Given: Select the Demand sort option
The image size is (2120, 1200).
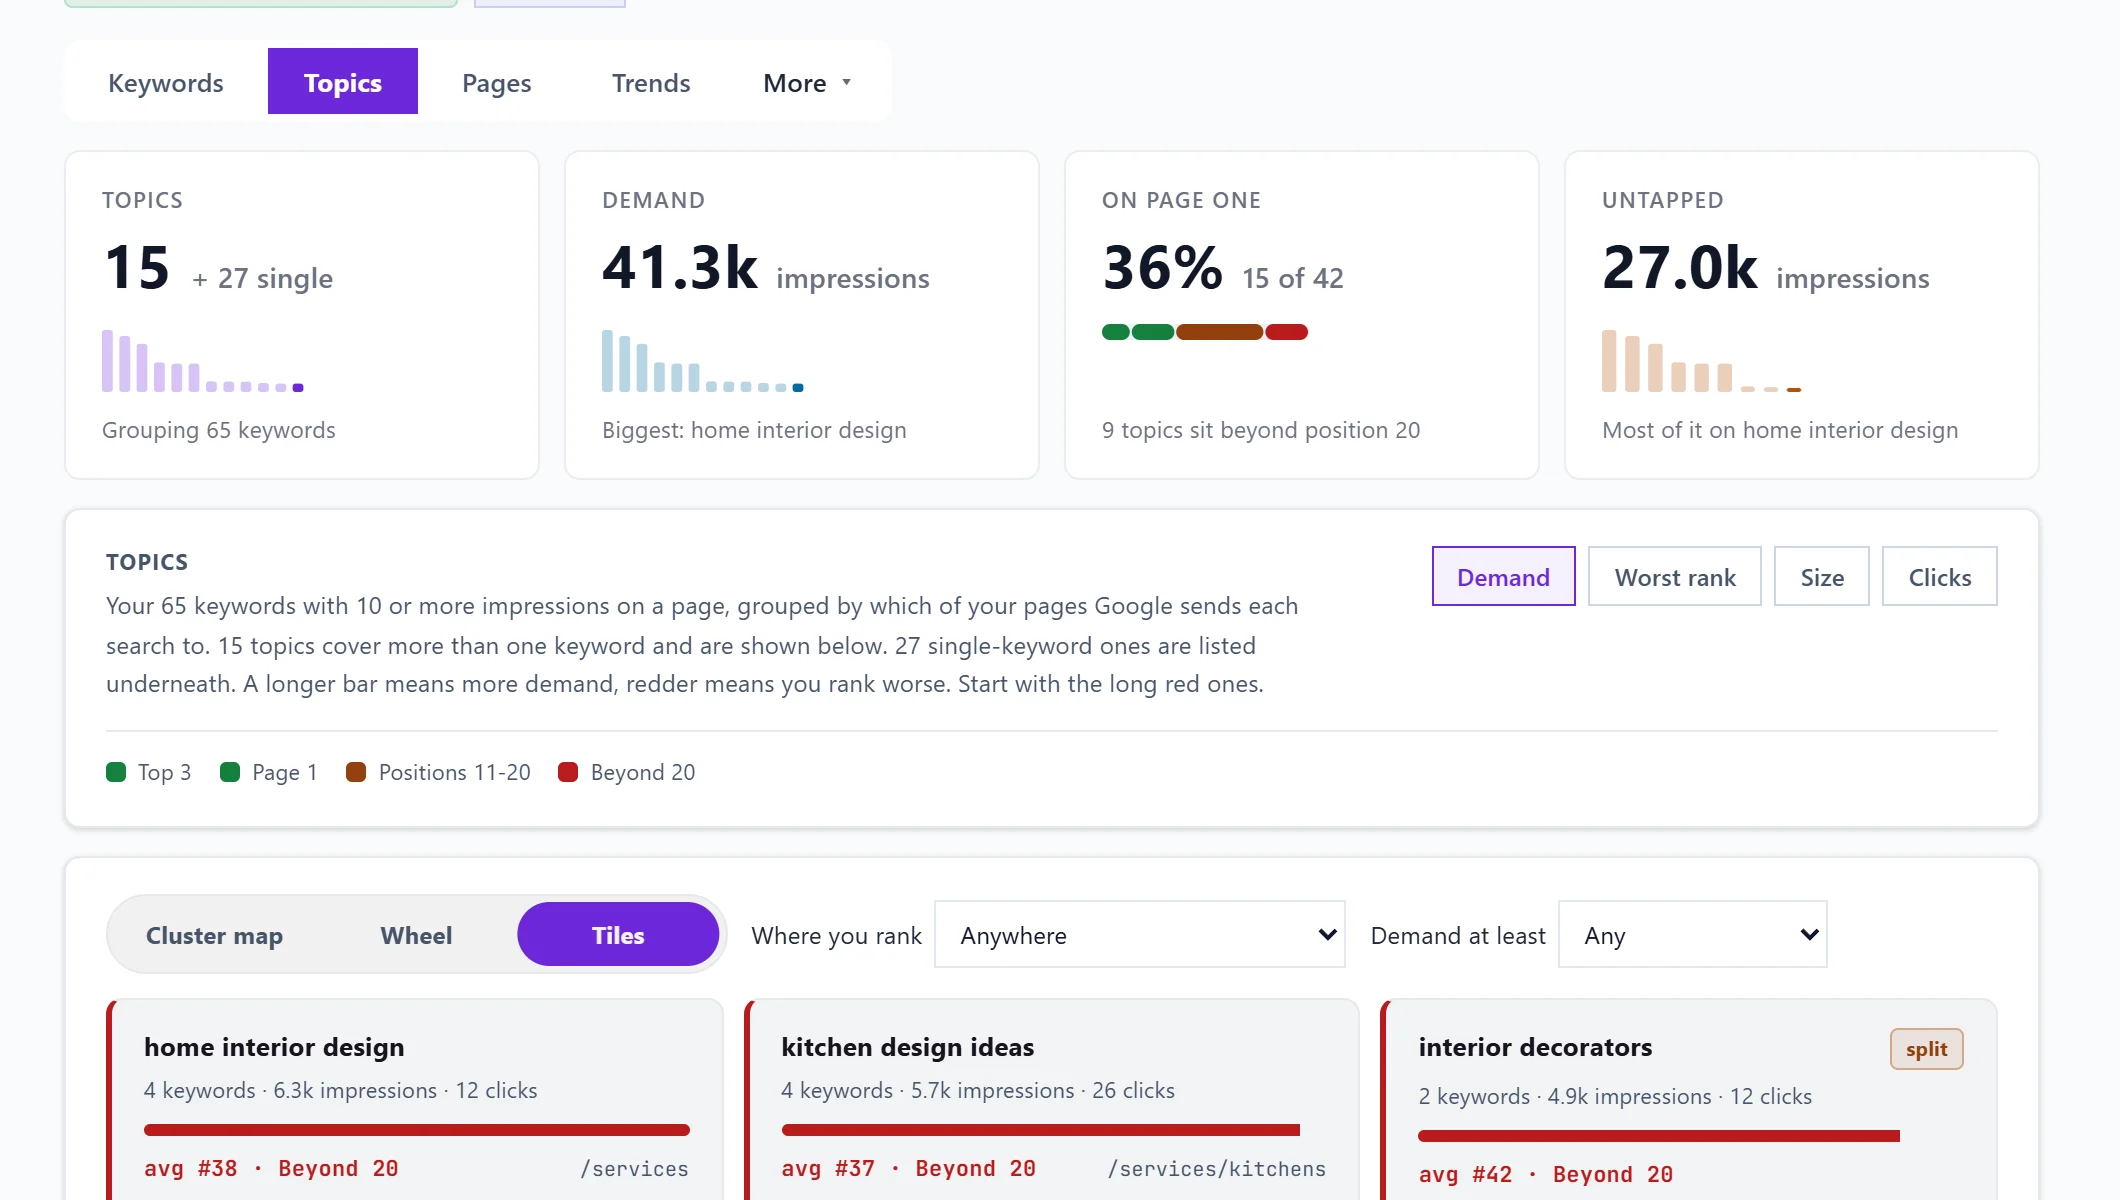Looking at the screenshot, I should coord(1503,576).
